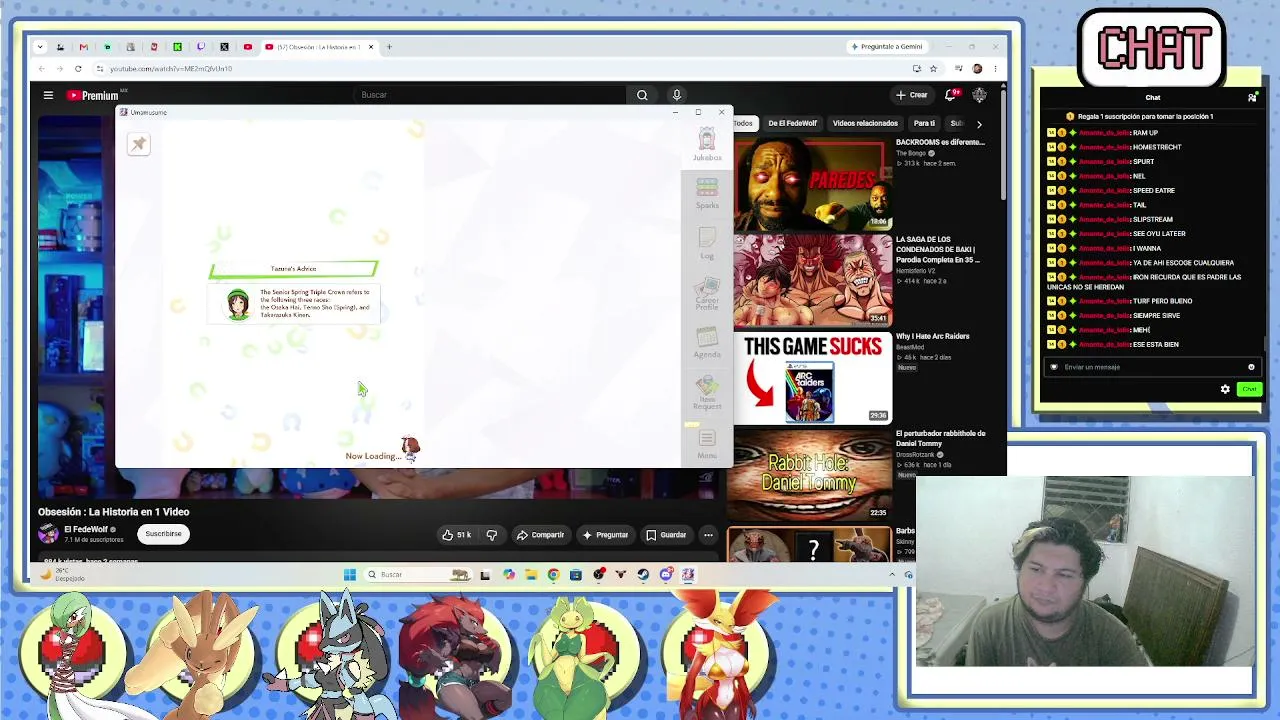Open the Chrome three-dot menu
The image size is (1280, 720).
[x=995, y=69]
